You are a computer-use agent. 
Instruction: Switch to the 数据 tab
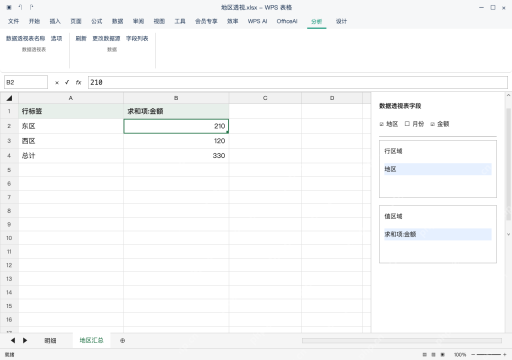(x=117, y=21)
